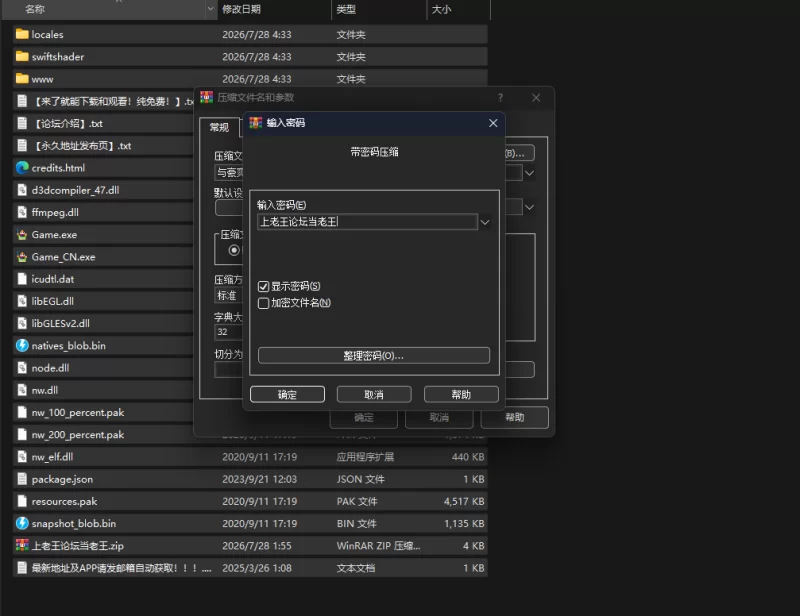800x616 pixels.
Task: Click the WinRAR ZIP 压缩... type cell
Action: pyautogui.click(x=379, y=546)
